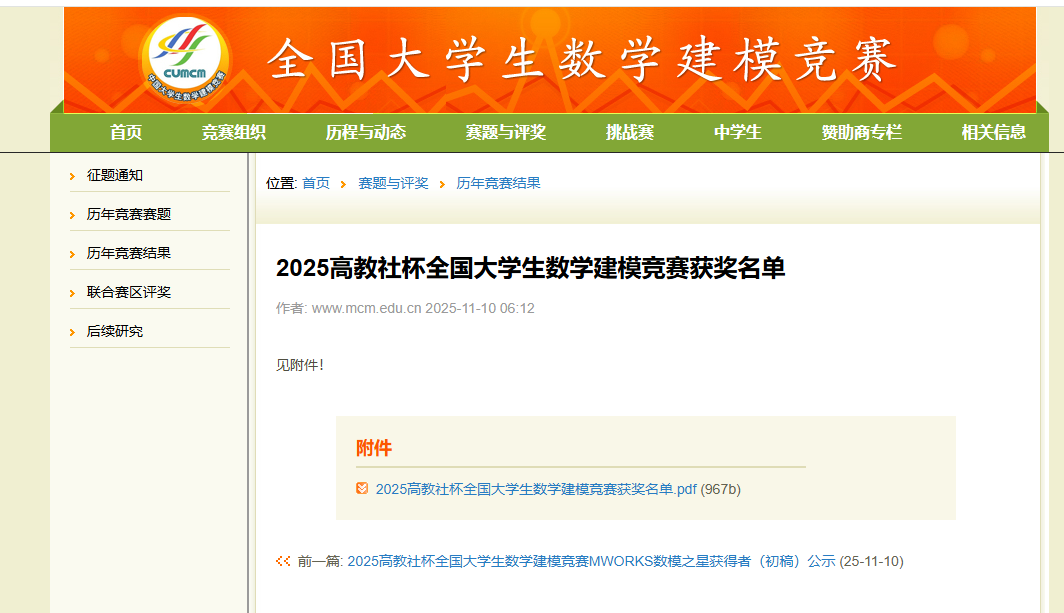1064x613 pixels.
Task: Click arrow icon beside 历年竞赛赛题
Action: click(x=73, y=215)
